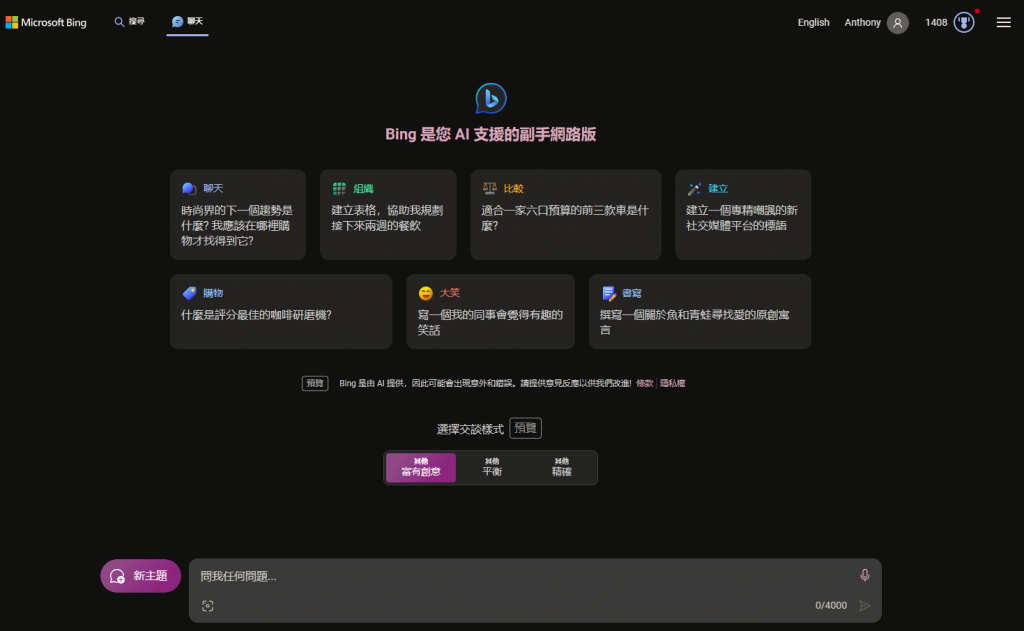Start a 新主題 new topic

pyautogui.click(x=140, y=575)
